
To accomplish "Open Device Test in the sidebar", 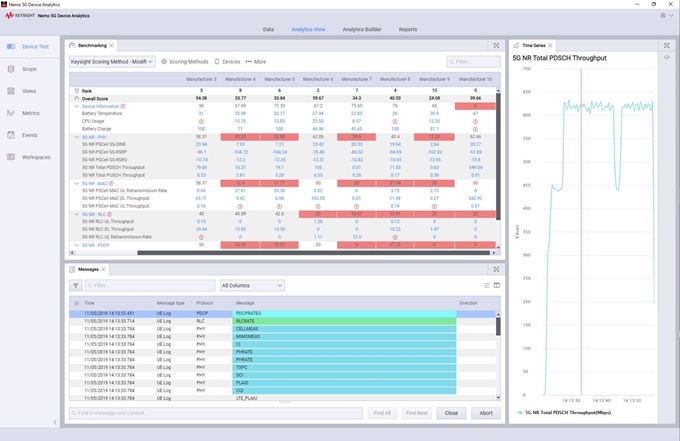I will pyautogui.click(x=29, y=46).
